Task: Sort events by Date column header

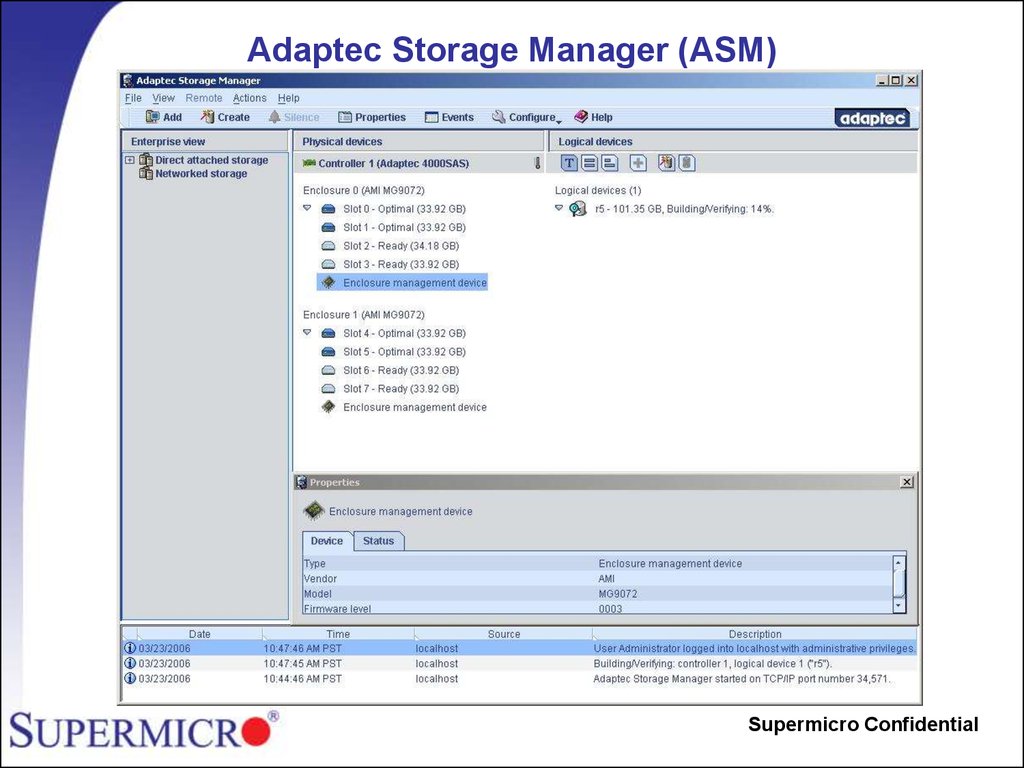Action: pyautogui.click(x=199, y=634)
